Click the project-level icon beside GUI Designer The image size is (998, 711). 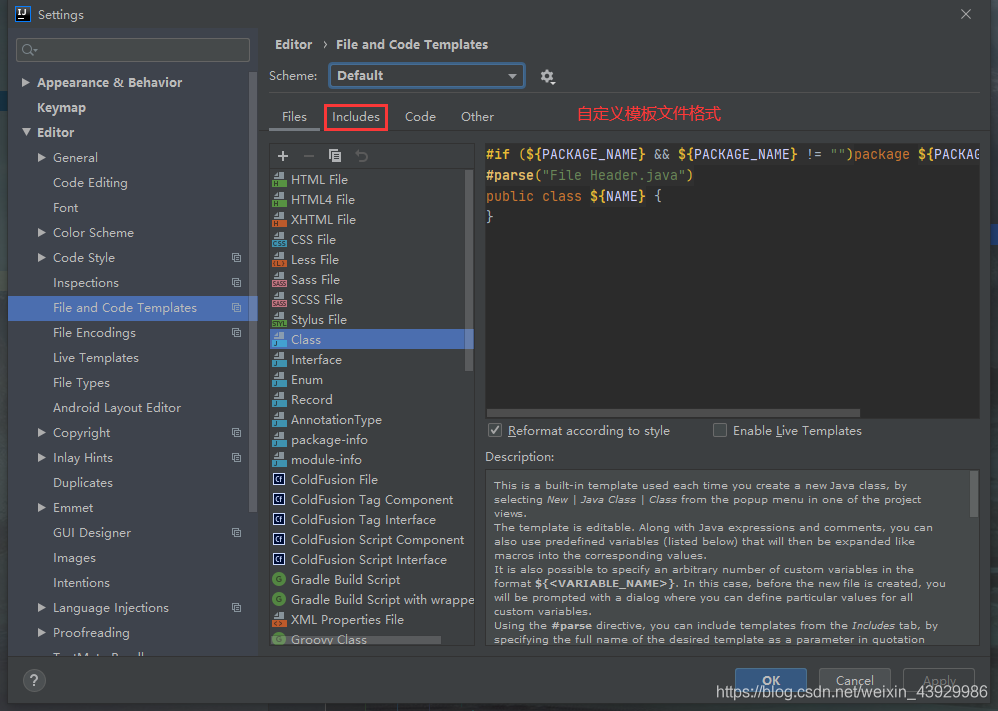236,533
